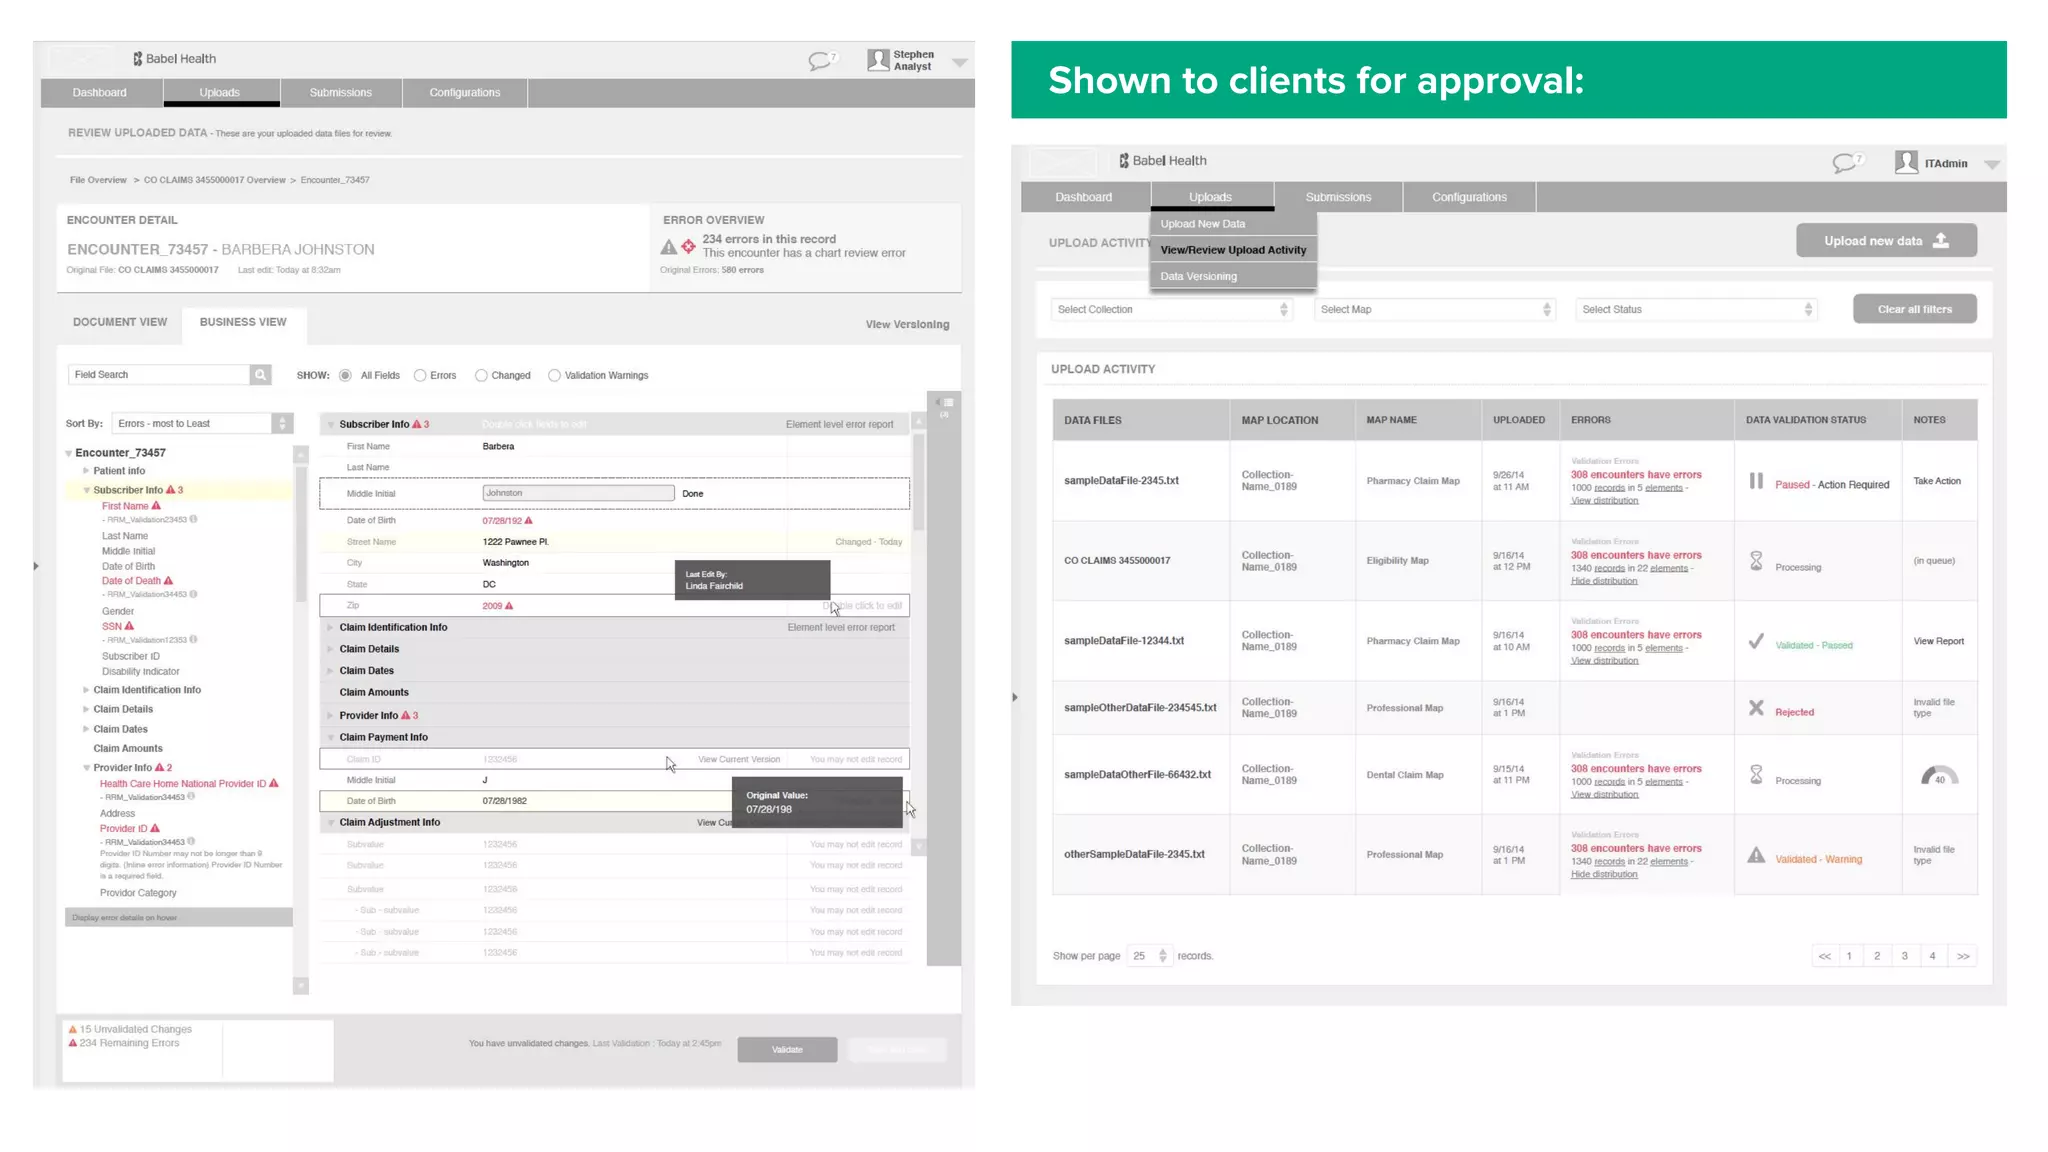Click chat bubble icon next to Stephen Analyst
The image size is (2048, 1152).
[820, 61]
